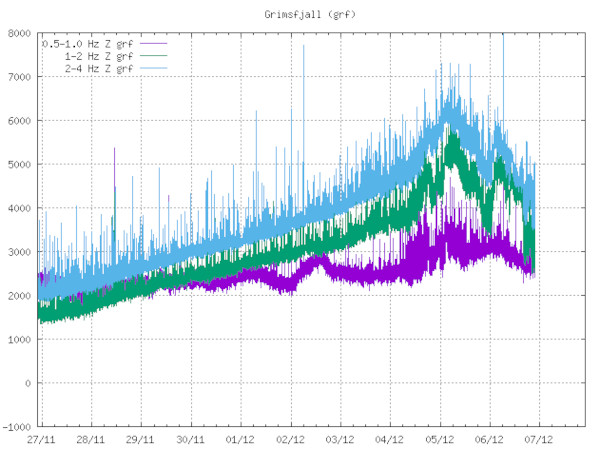
Task: Select the 01/12 date on time axis
Action: [241, 438]
